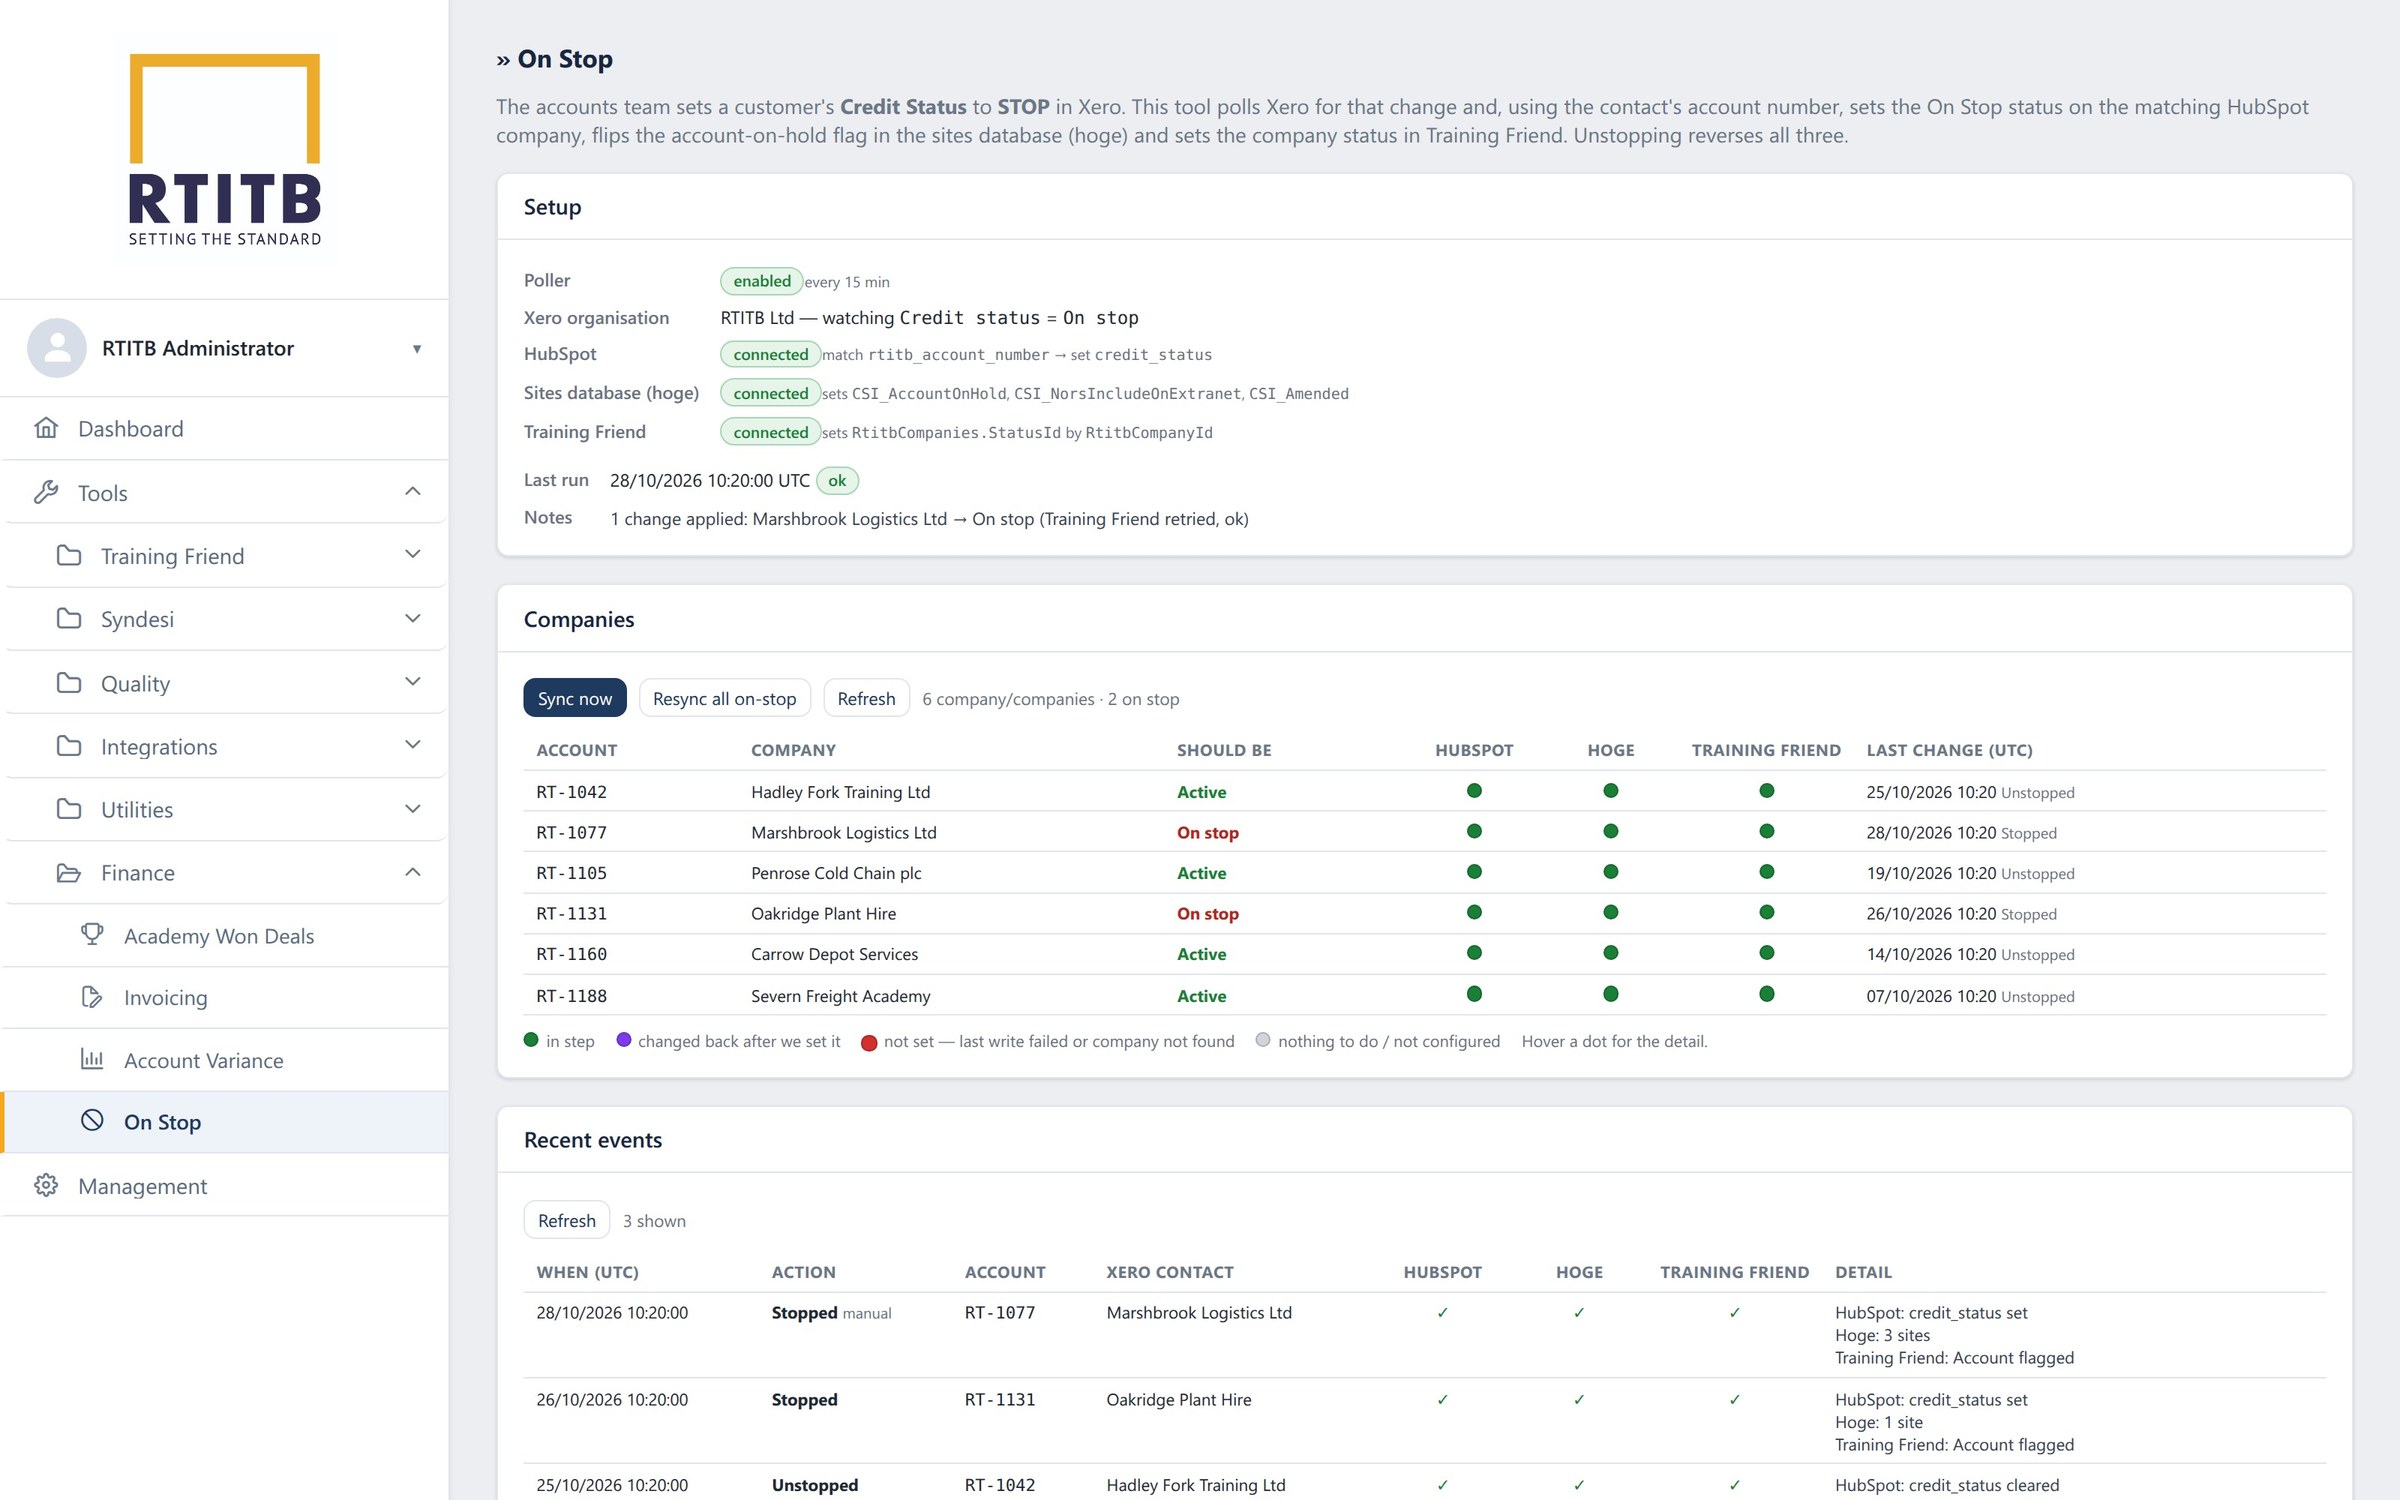
Task: Click the Syndesi folder icon
Action: pyautogui.click(x=69, y=618)
